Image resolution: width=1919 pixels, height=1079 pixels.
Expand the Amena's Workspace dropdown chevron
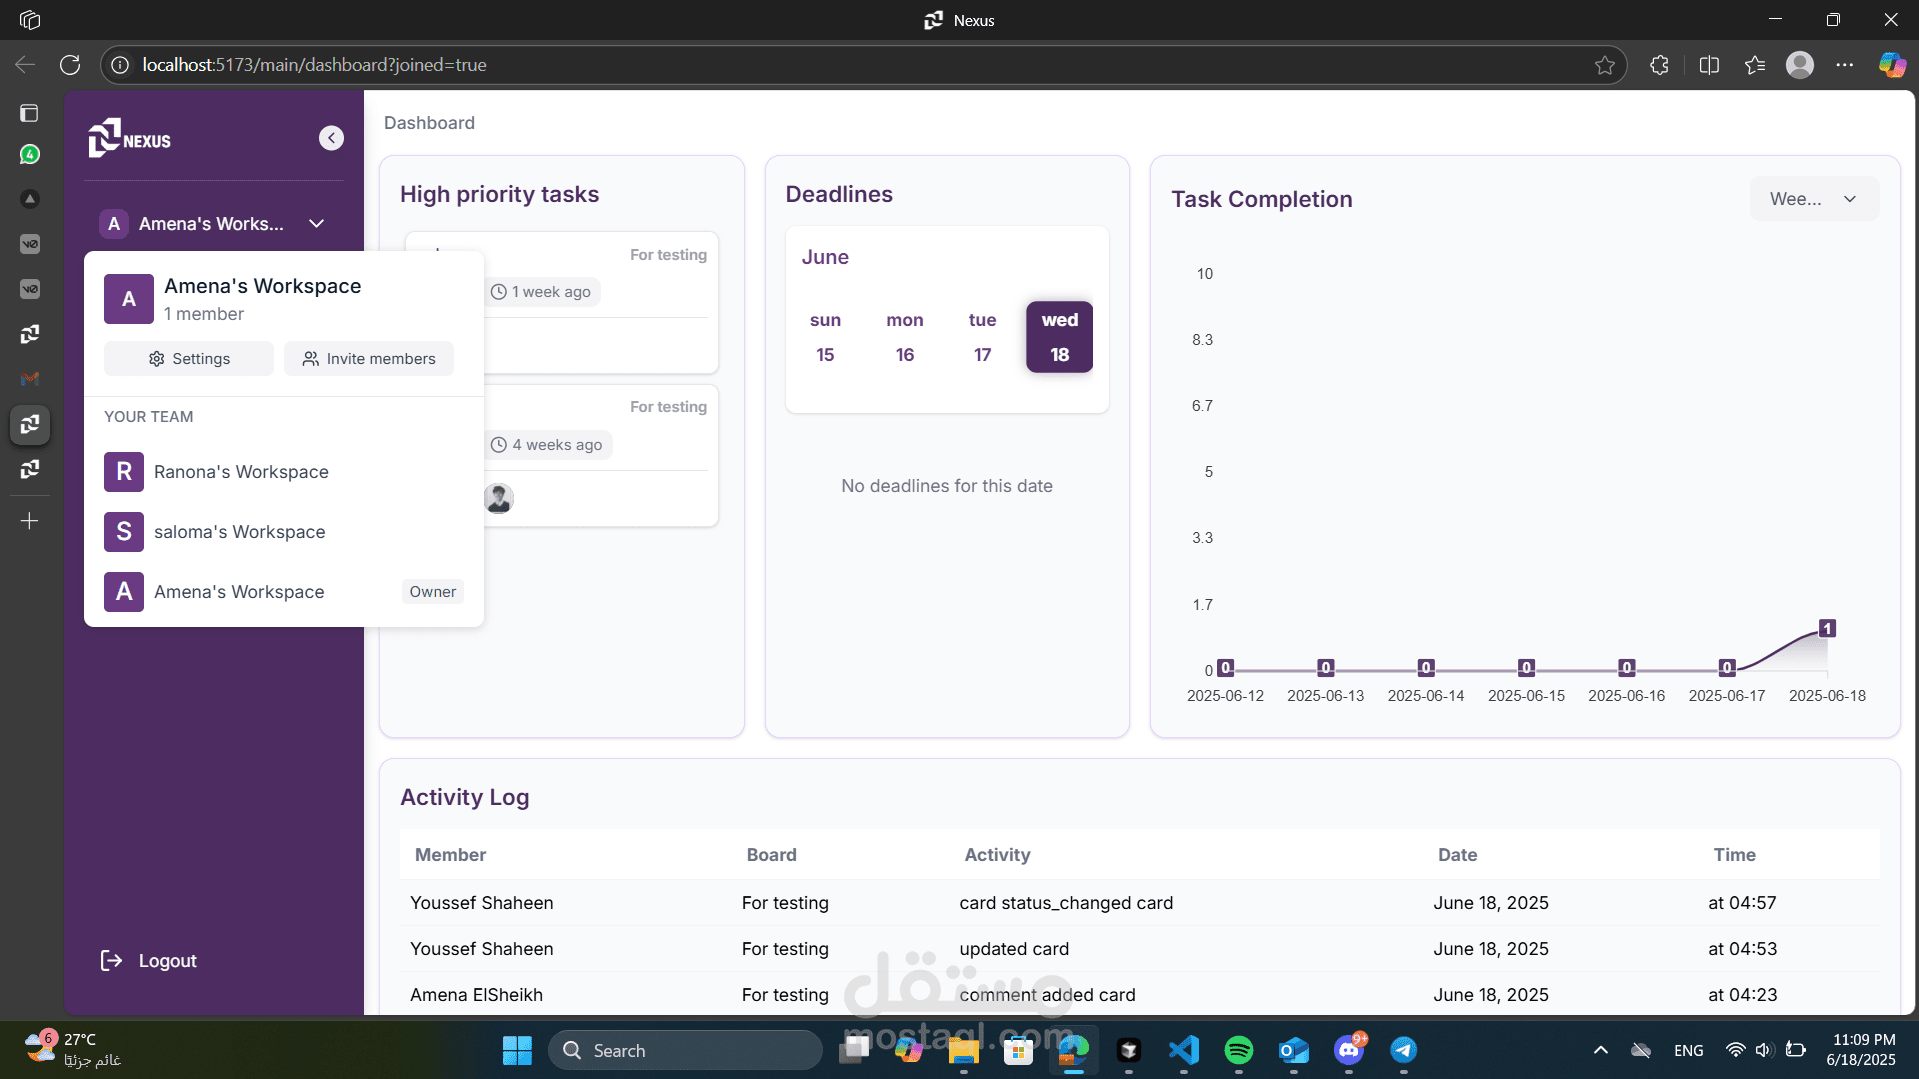316,223
